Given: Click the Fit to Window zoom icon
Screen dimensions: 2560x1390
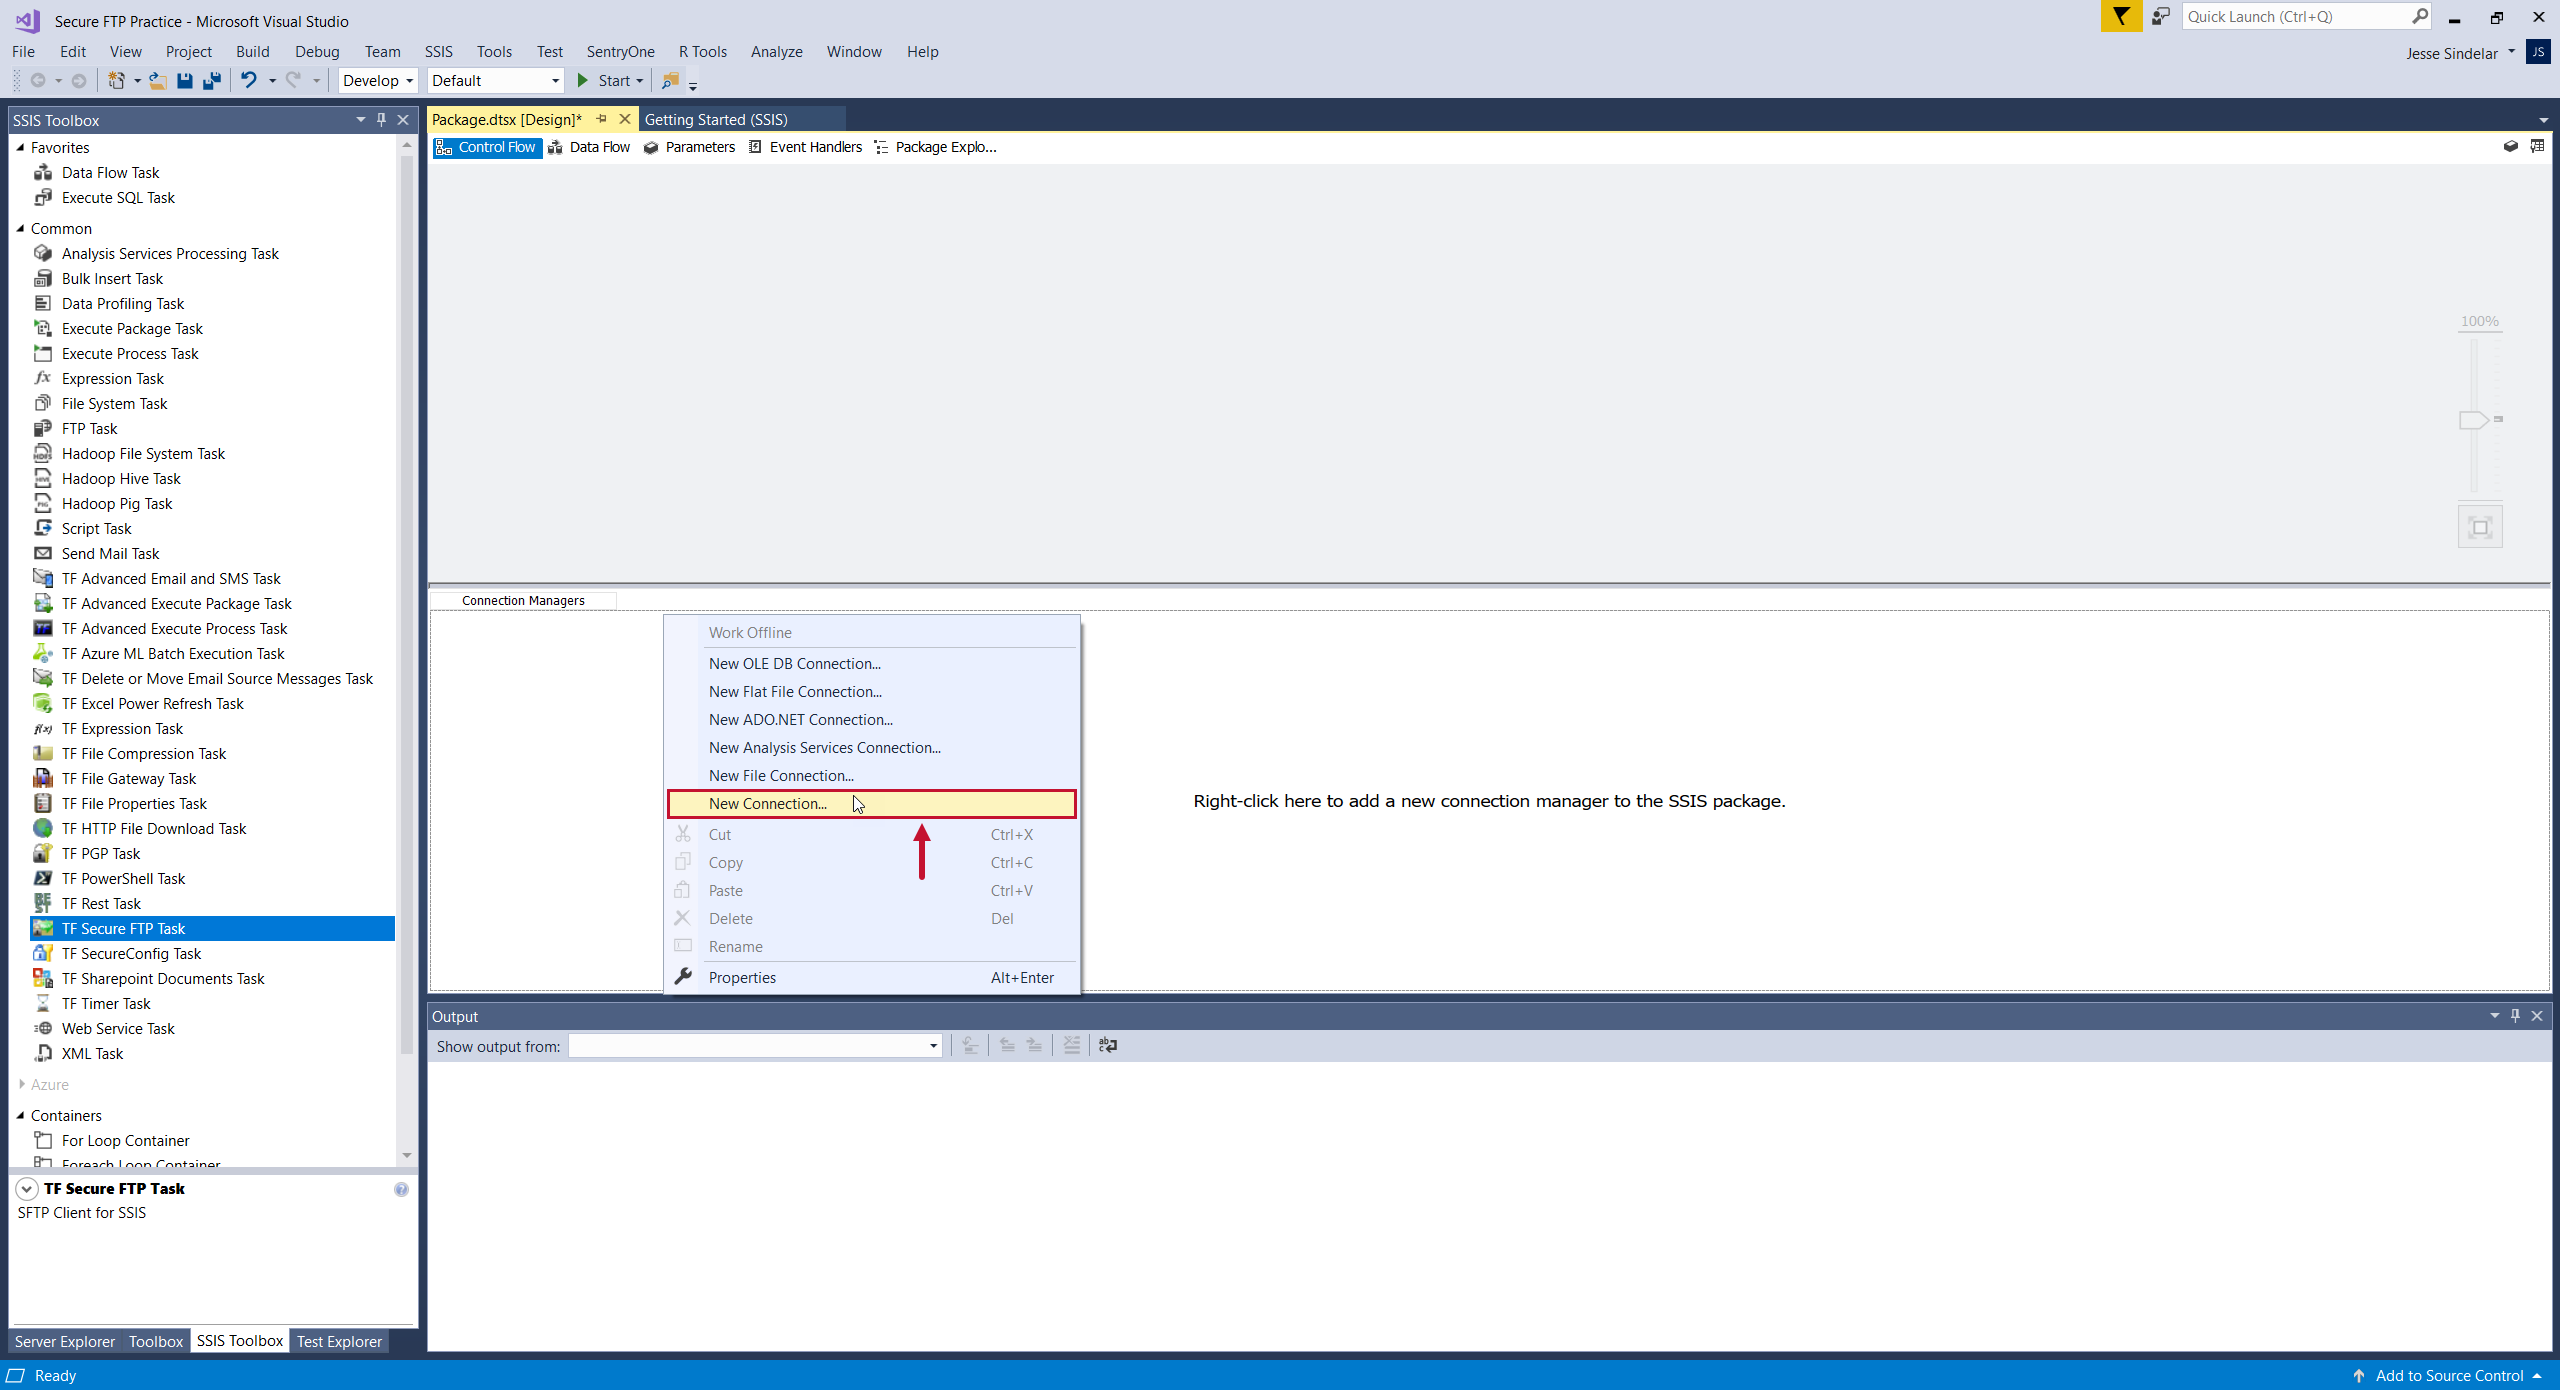Looking at the screenshot, I should coord(2479,526).
